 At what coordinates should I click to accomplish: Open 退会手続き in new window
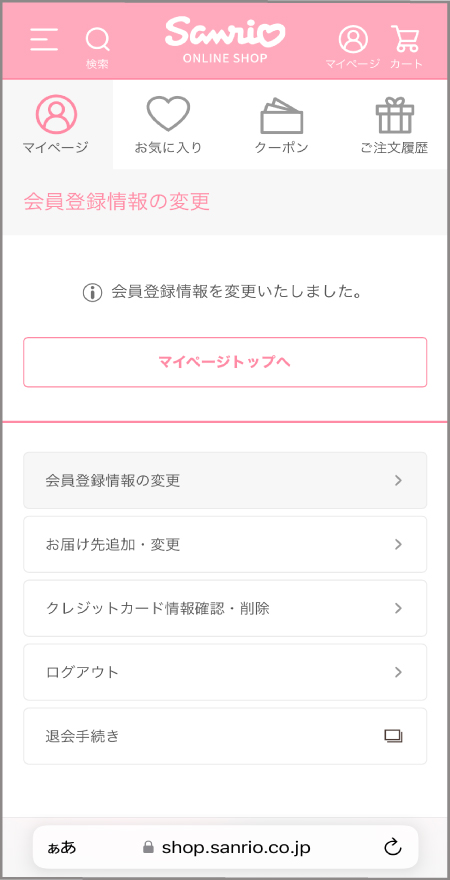pos(225,736)
